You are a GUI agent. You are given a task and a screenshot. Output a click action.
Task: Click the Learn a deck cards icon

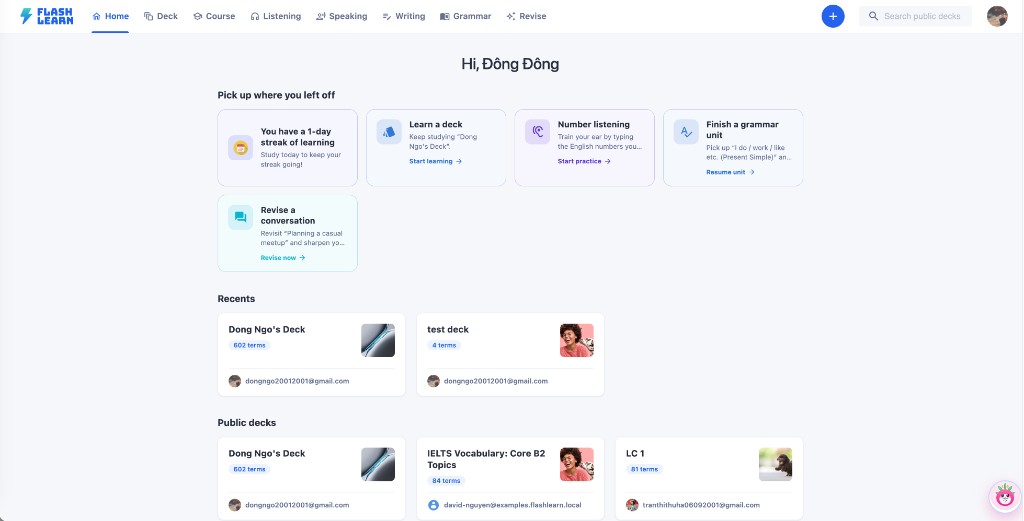389,132
